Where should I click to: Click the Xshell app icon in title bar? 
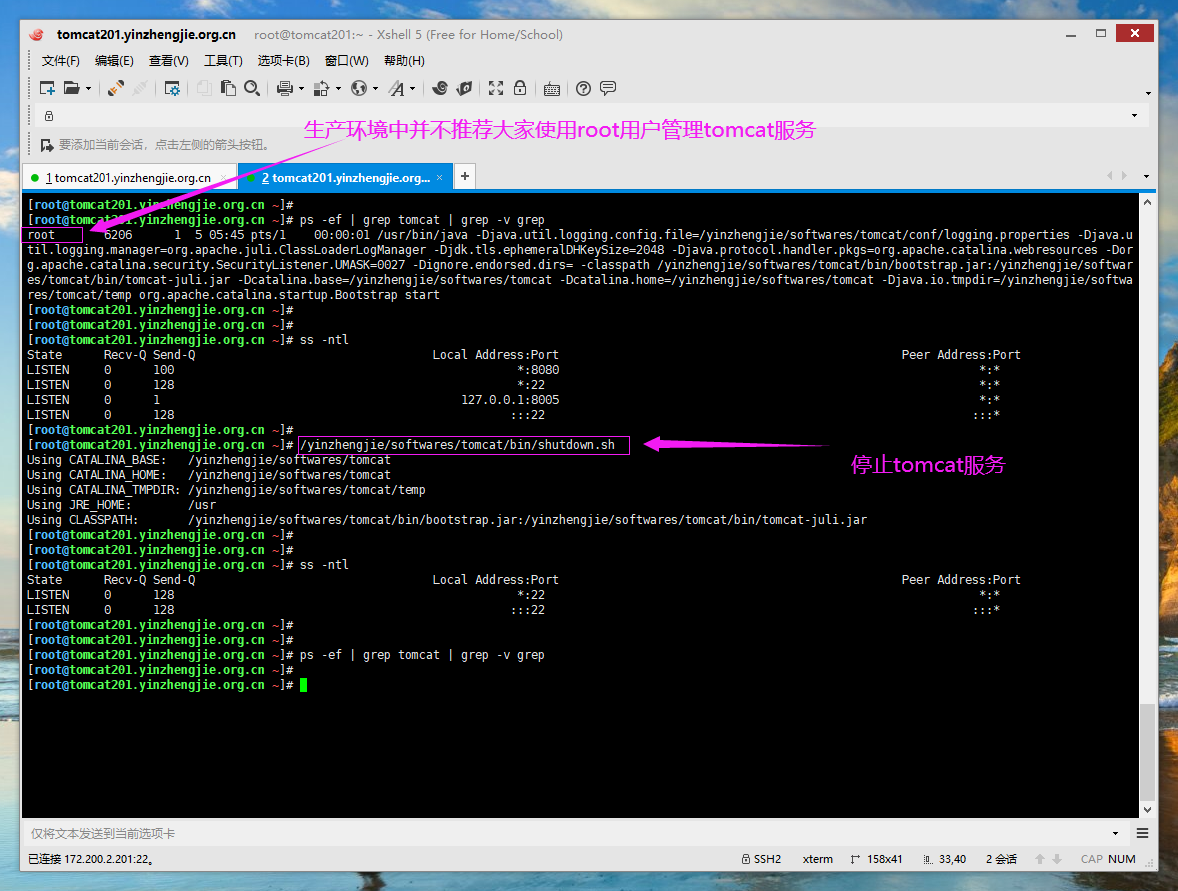click(x=37, y=35)
